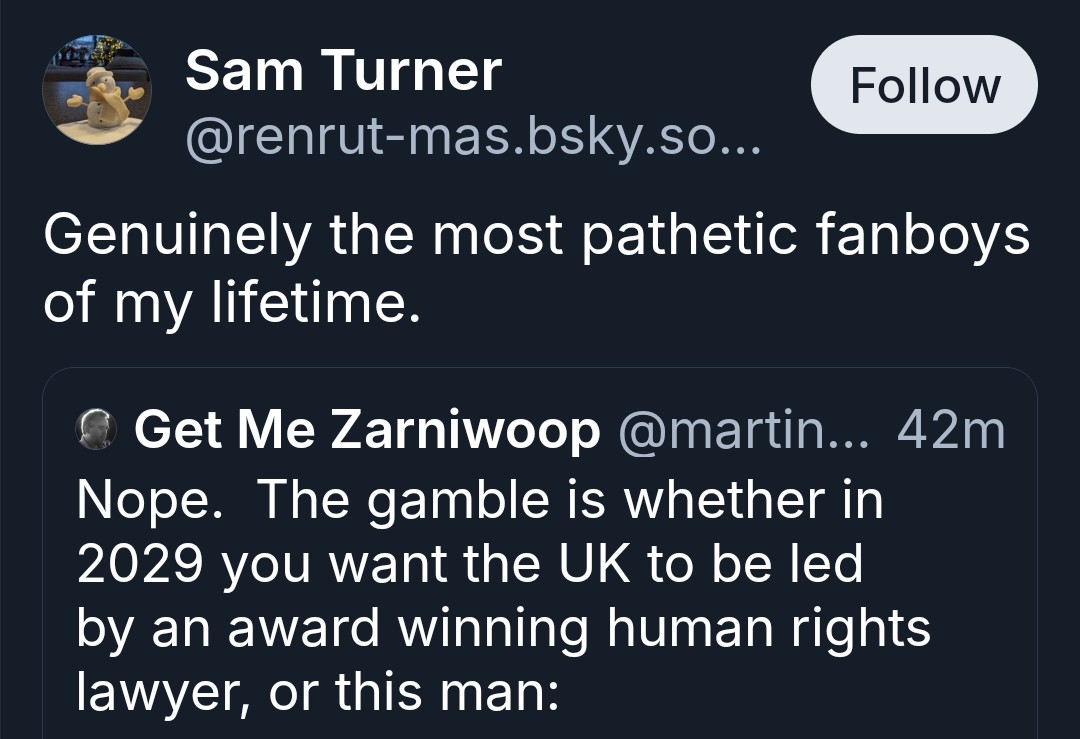Tap Get Me Zarniwoop's small avatar
1080x739 pixels.
tap(96, 430)
